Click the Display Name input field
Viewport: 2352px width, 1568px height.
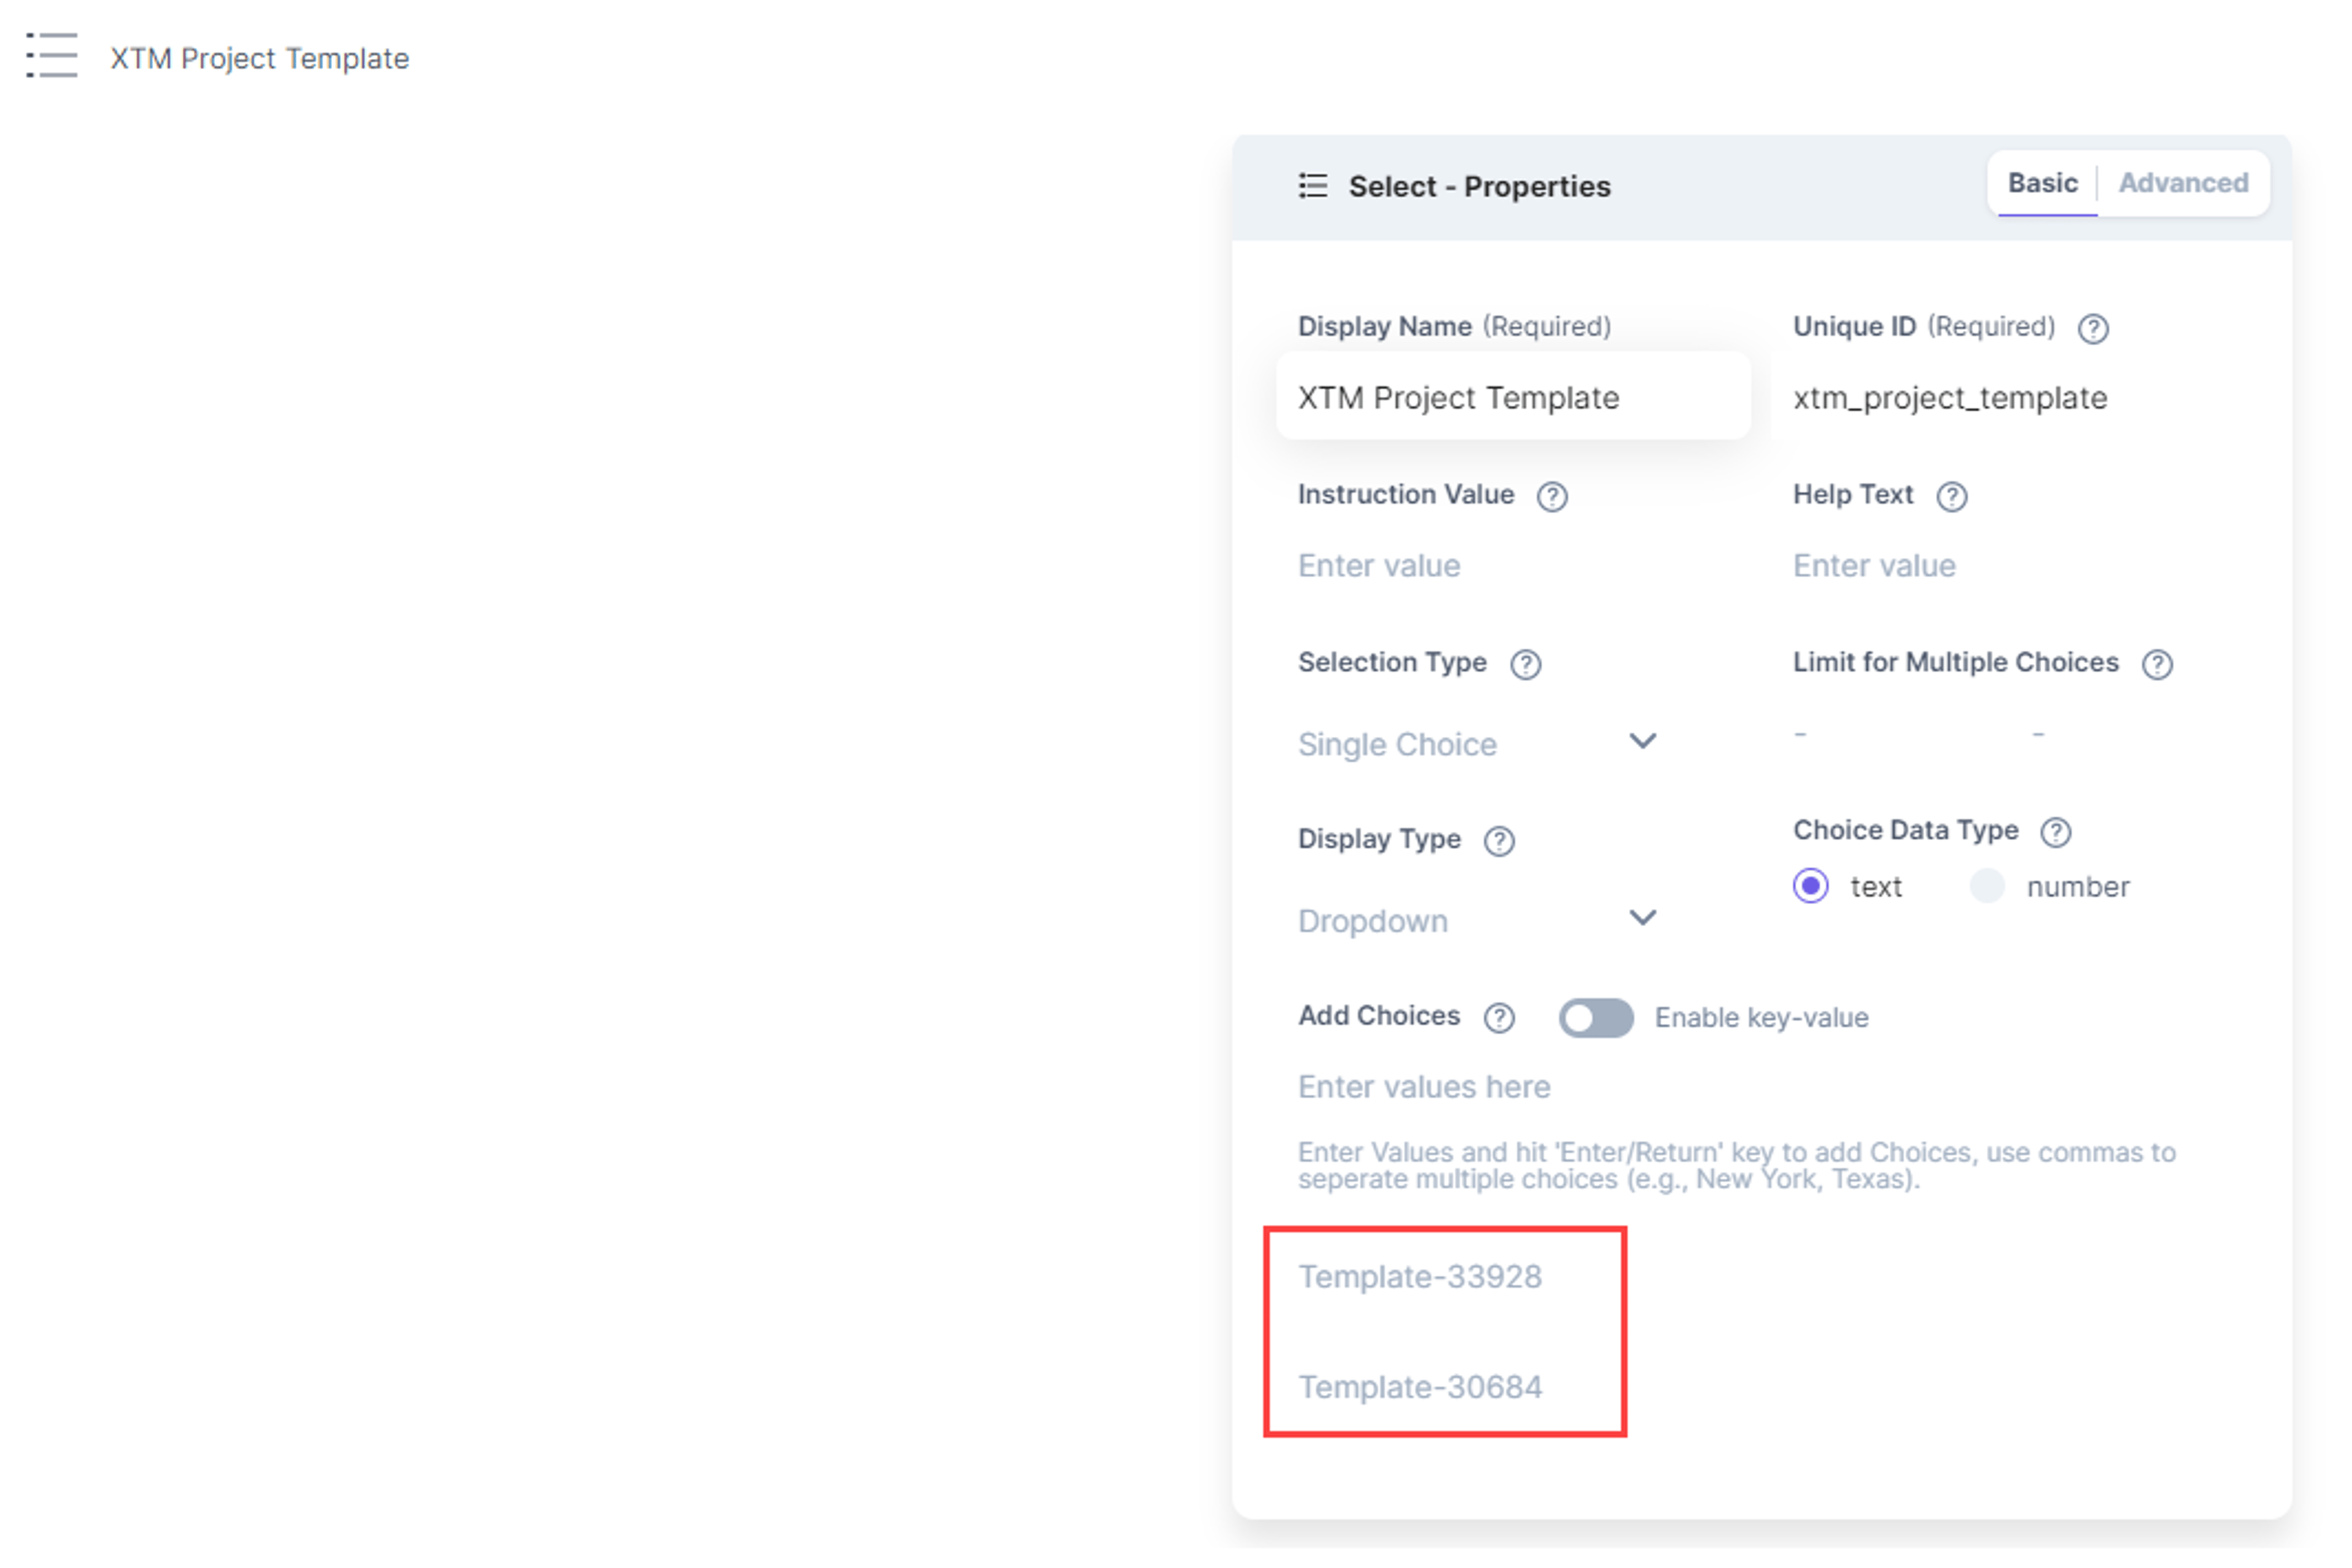[x=1513, y=397]
